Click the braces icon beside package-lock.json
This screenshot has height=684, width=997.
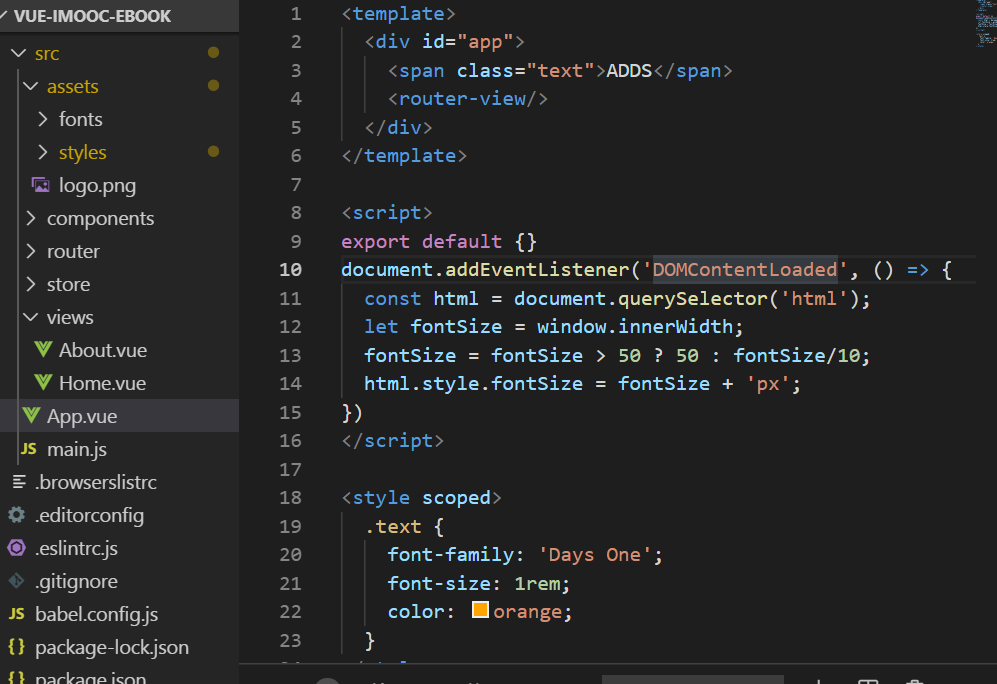[17, 647]
